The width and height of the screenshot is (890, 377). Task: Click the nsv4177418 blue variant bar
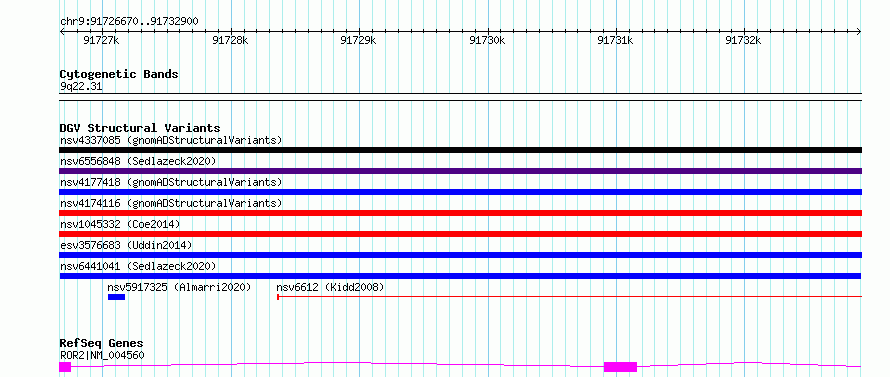coord(460,192)
